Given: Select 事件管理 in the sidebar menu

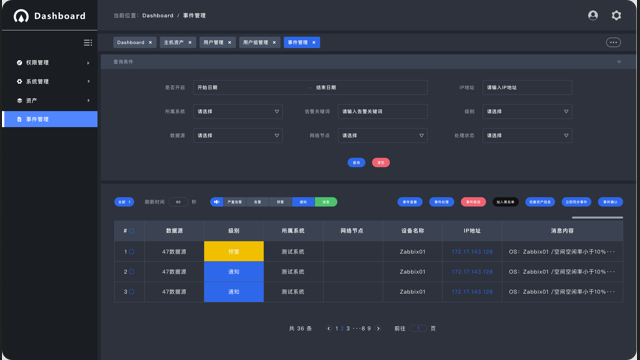Looking at the screenshot, I should coord(50,119).
